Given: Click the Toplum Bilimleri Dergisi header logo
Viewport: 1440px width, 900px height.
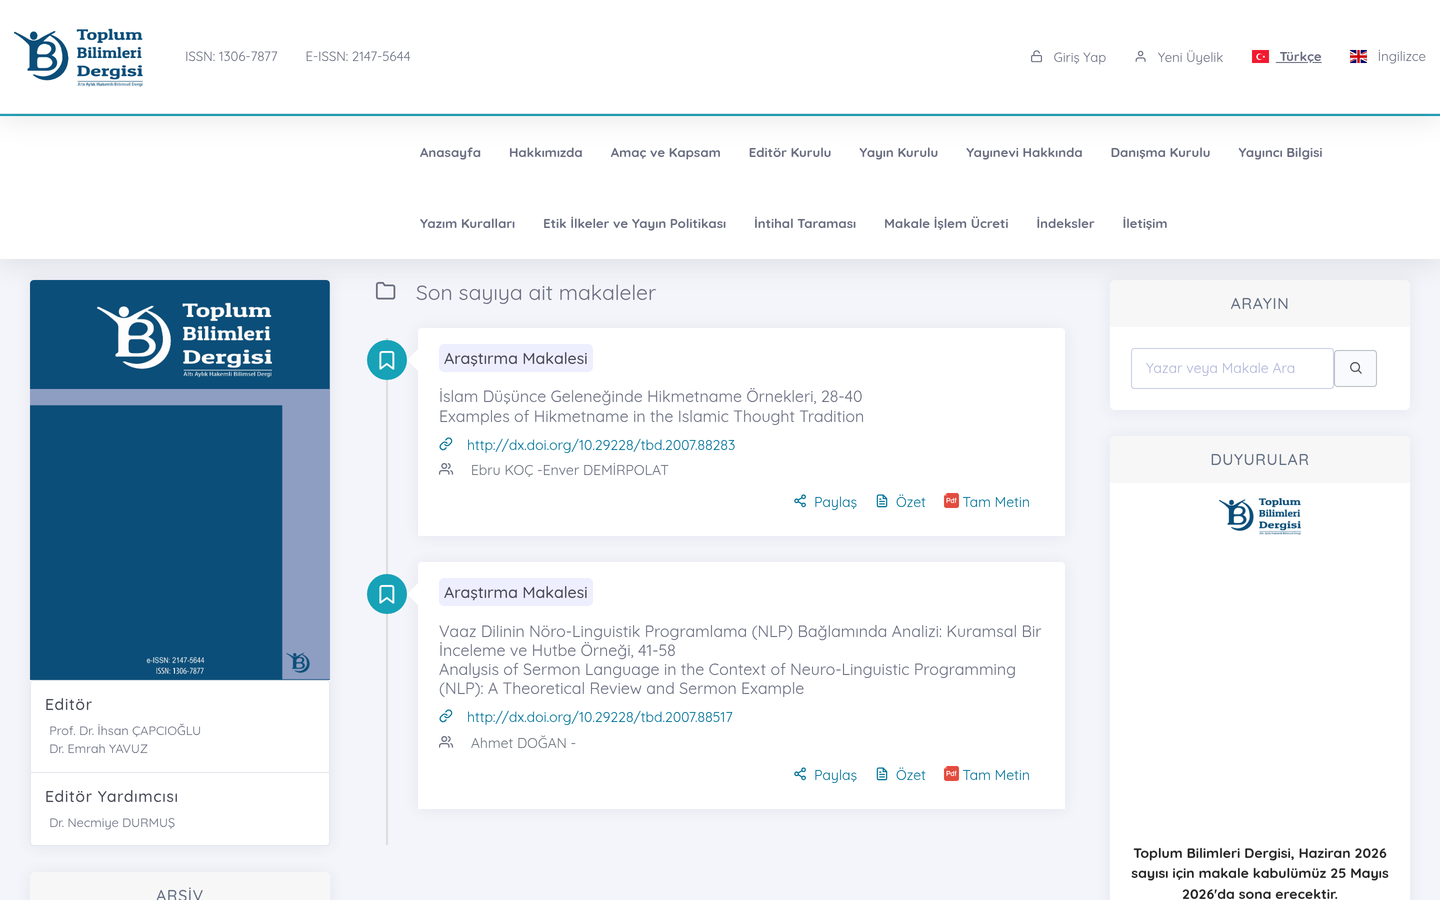Looking at the screenshot, I should pyautogui.click(x=79, y=57).
